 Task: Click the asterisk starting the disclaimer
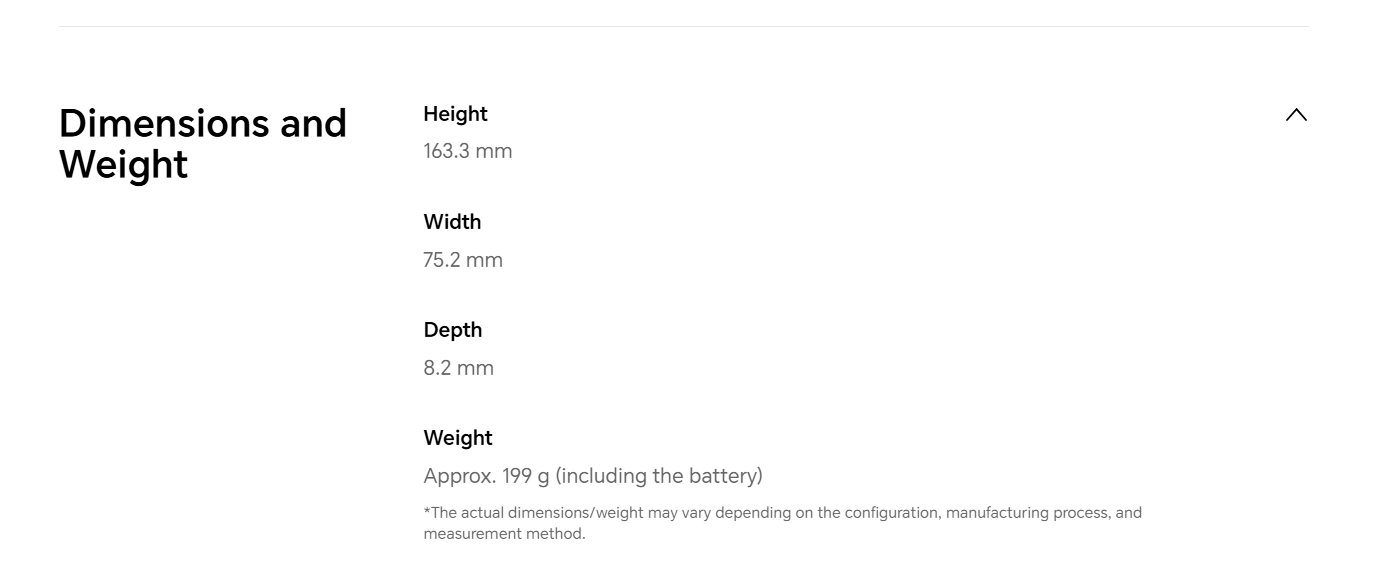(427, 511)
